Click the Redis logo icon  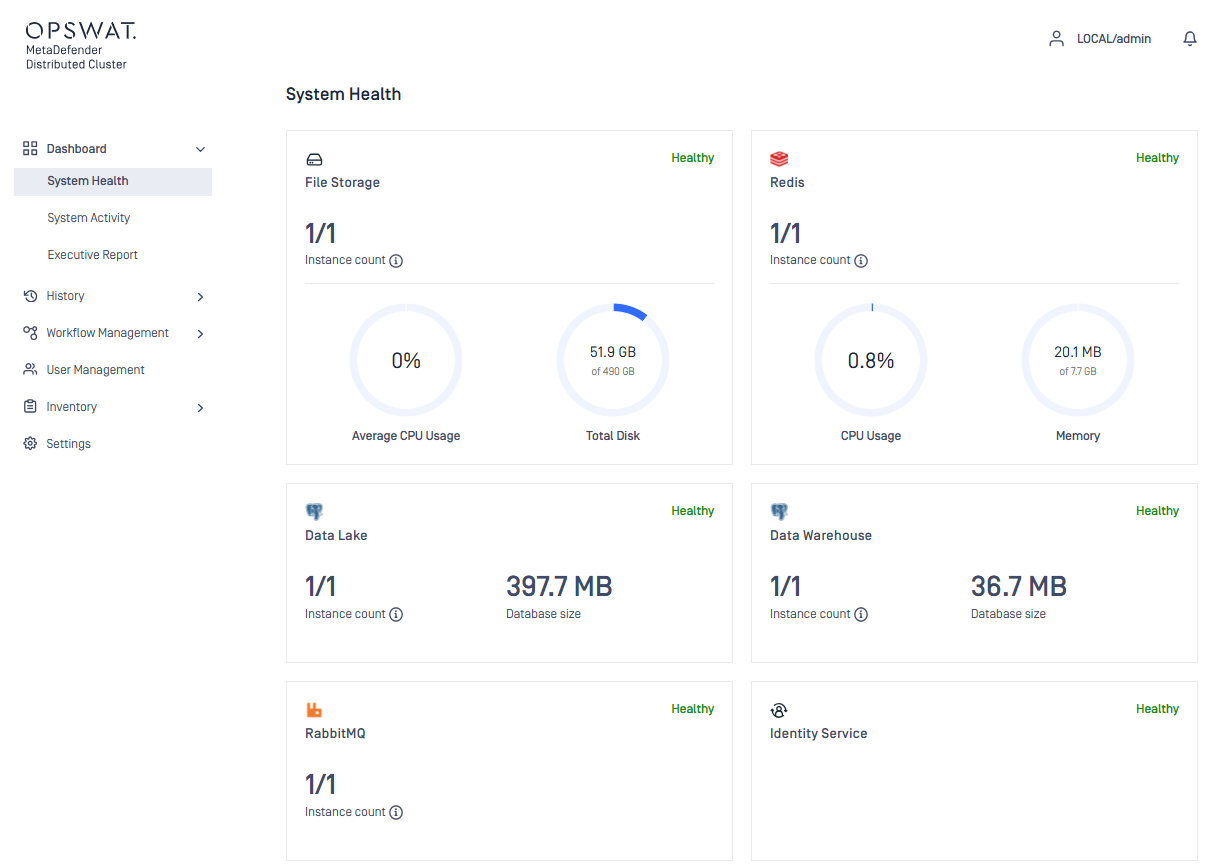tap(779, 159)
